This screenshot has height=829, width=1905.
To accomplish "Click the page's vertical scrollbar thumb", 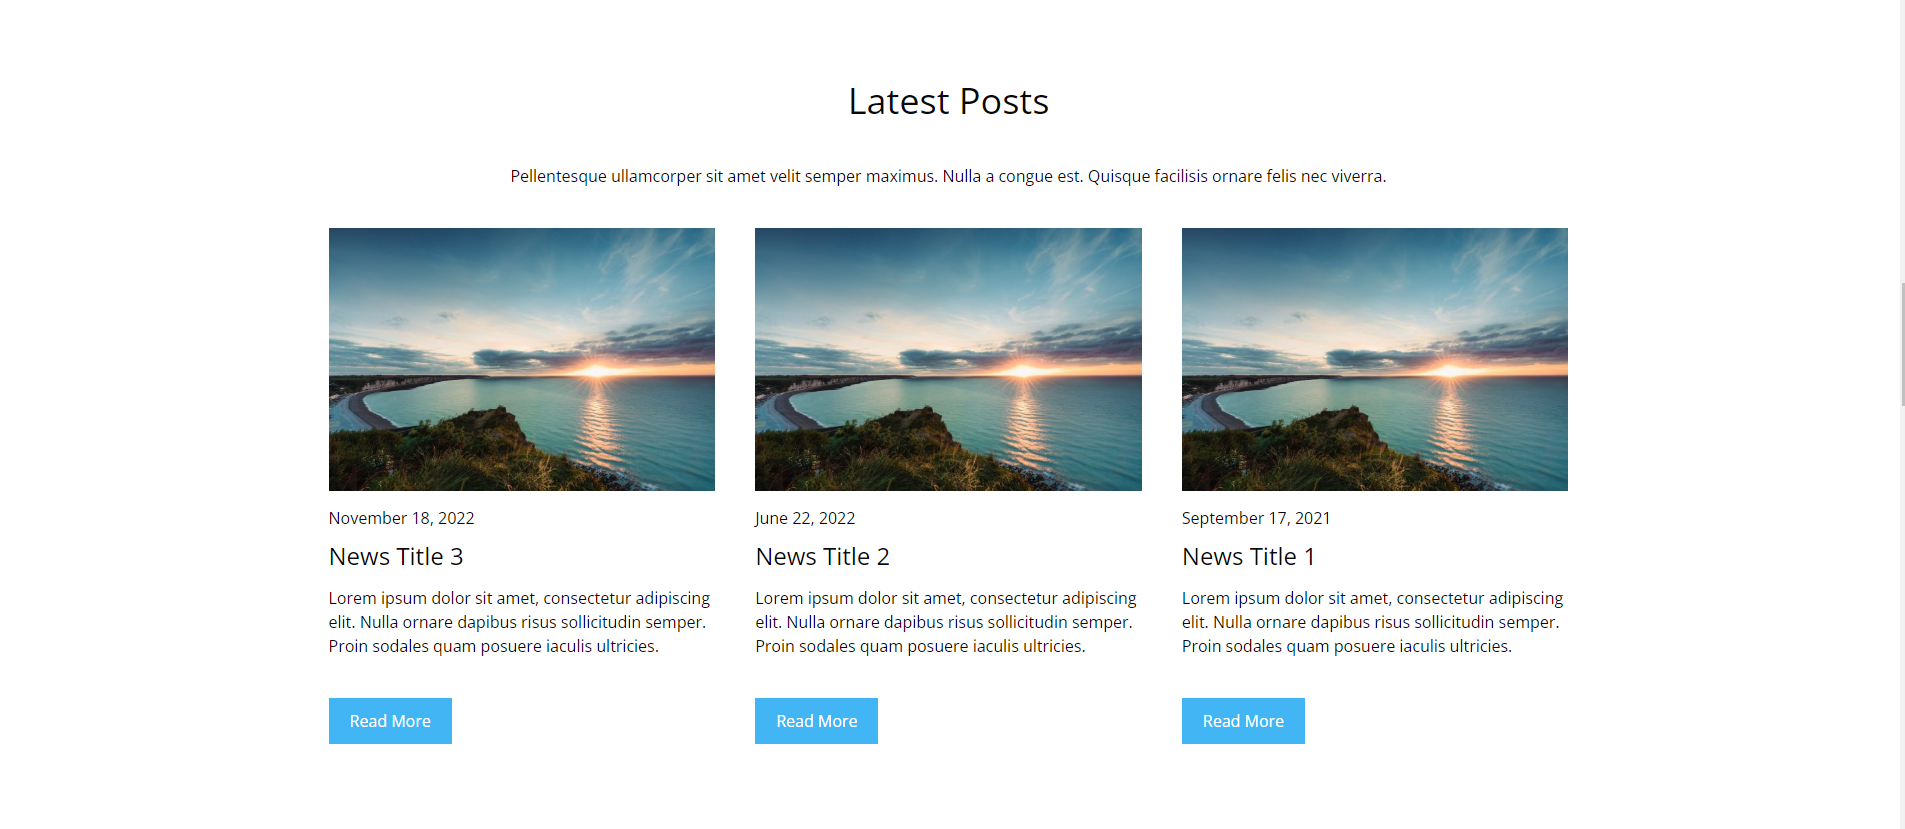I will tap(1903, 344).
